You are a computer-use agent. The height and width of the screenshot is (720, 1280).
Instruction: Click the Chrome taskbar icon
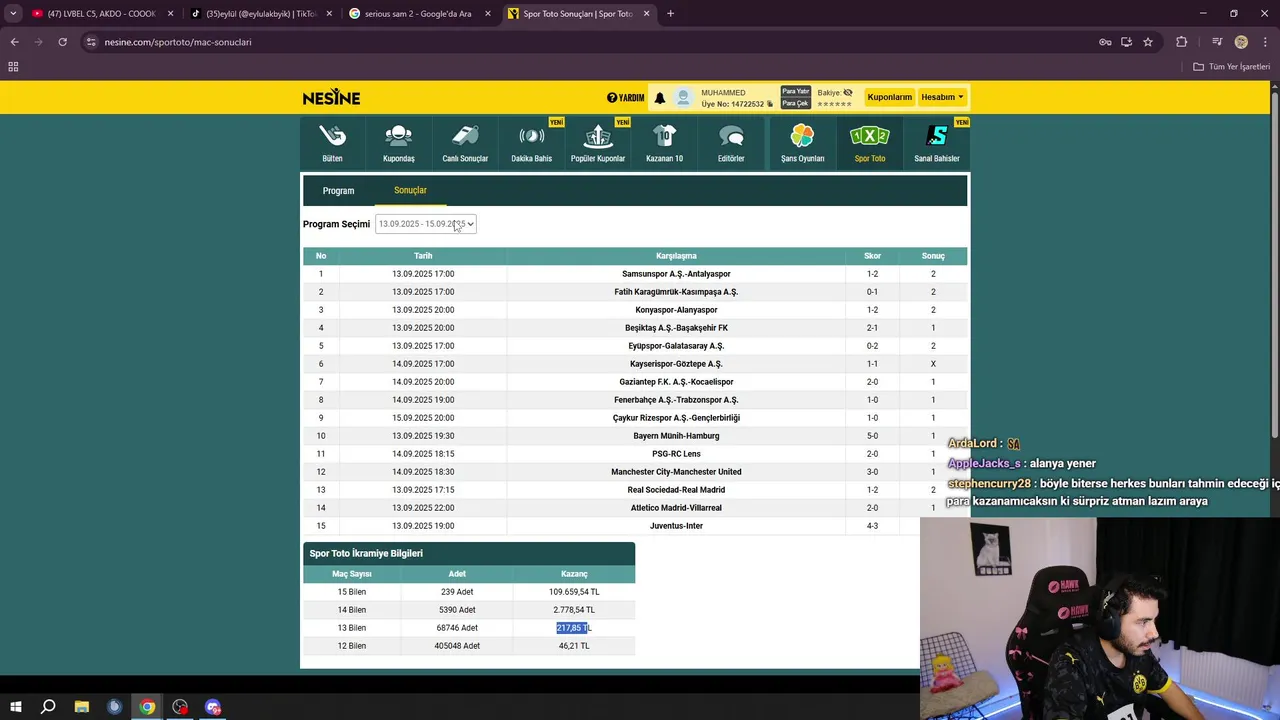click(x=147, y=707)
